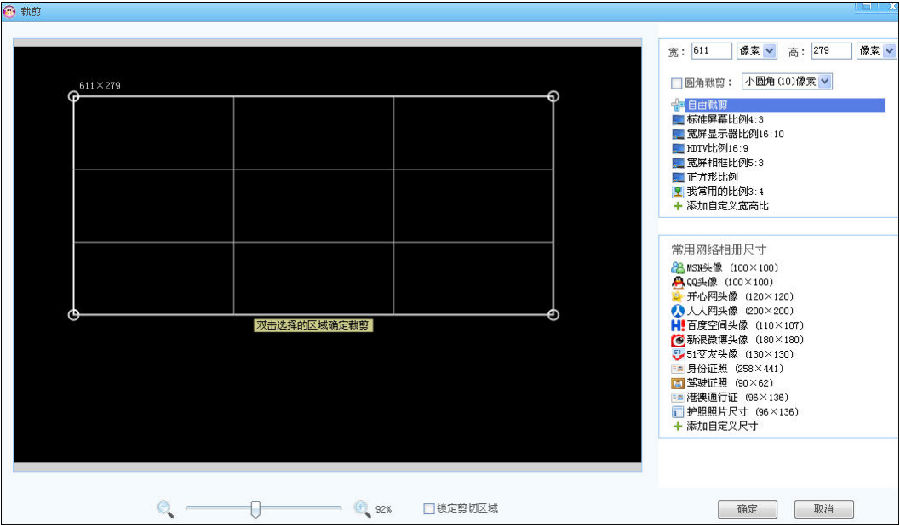Click the QQ penguin avatar icon

(x=678, y=282)
